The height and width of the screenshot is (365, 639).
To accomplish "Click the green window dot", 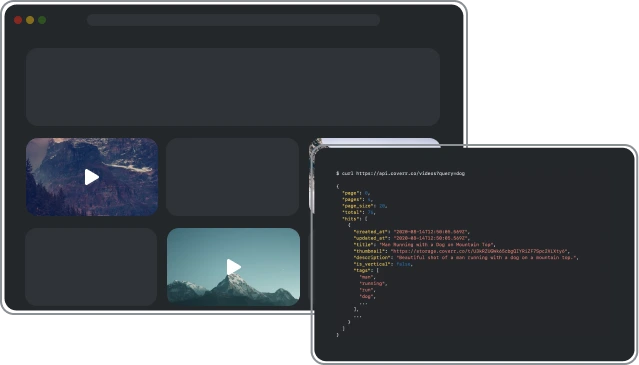I will click(42, 20).
